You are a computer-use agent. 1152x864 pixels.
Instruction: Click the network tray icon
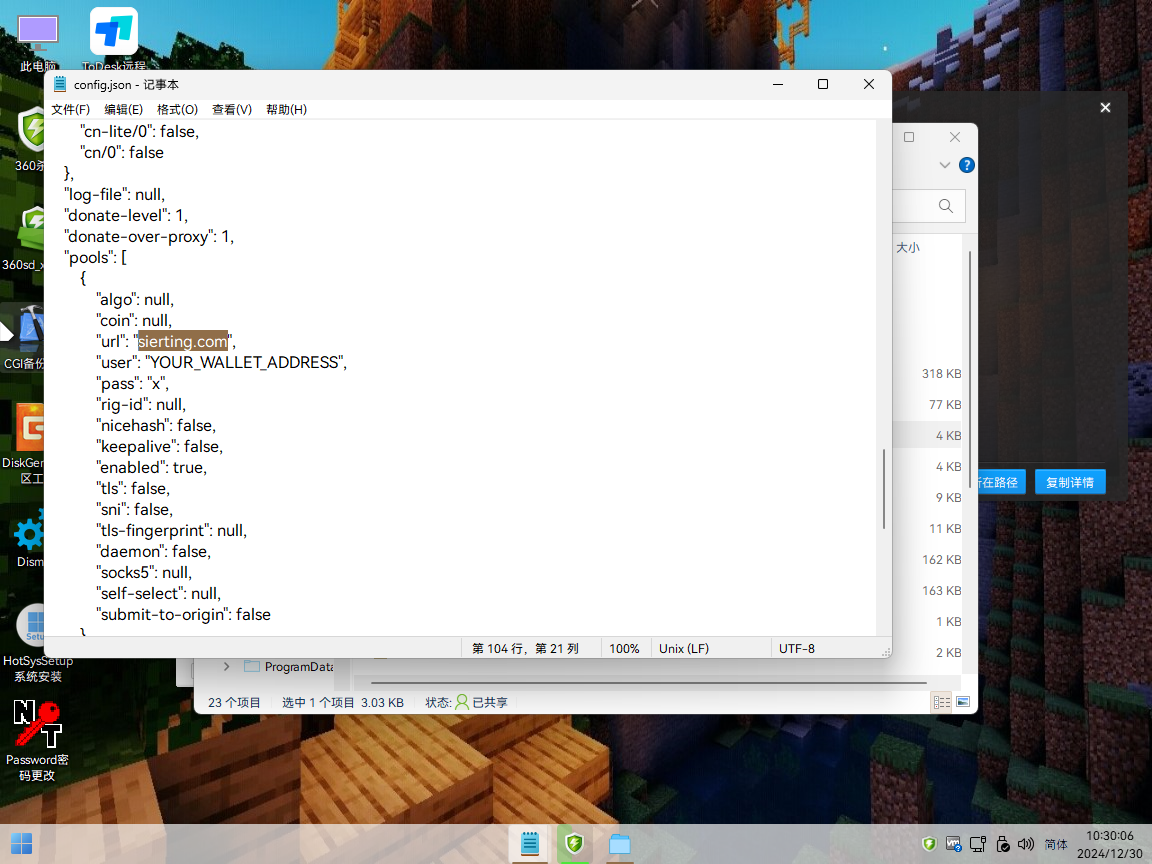[978, 844]
